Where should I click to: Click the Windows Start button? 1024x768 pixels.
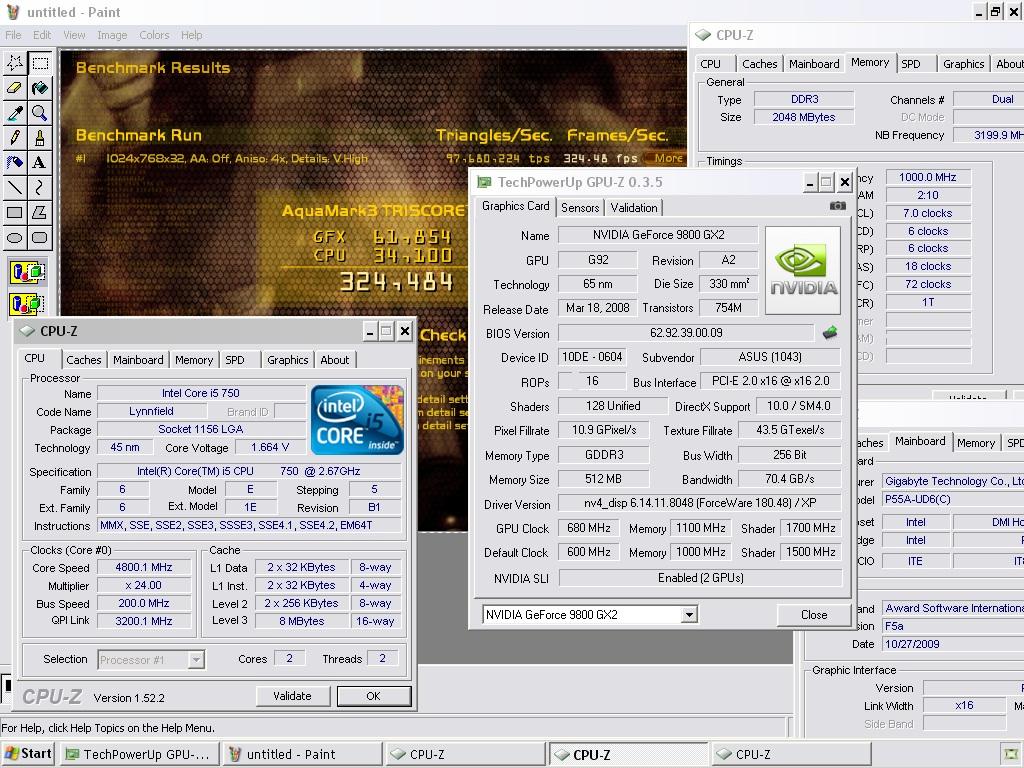27,754
